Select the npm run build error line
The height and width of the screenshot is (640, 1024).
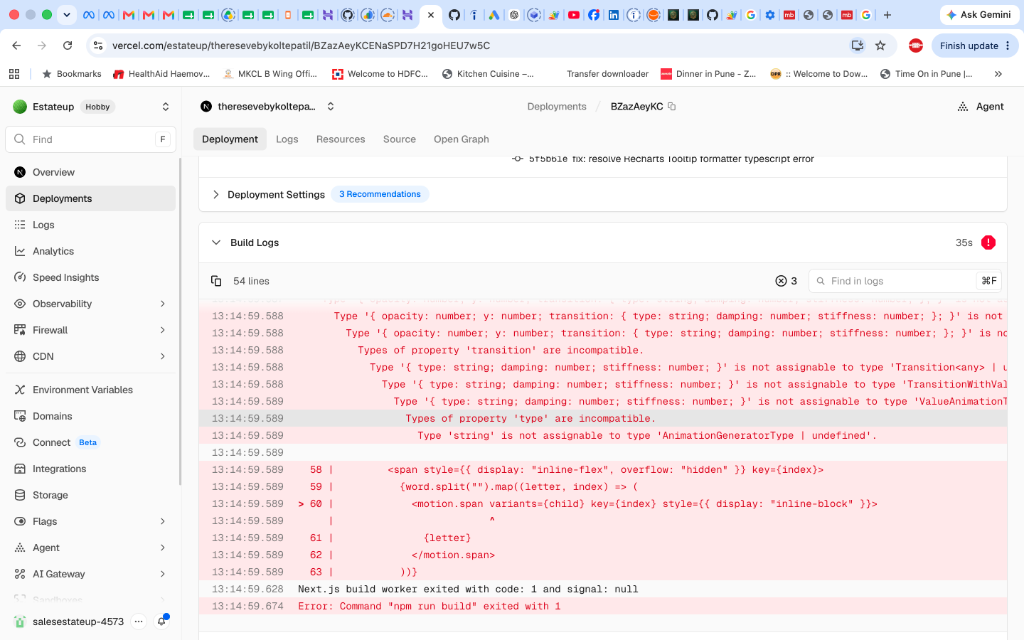click(603, 606)
